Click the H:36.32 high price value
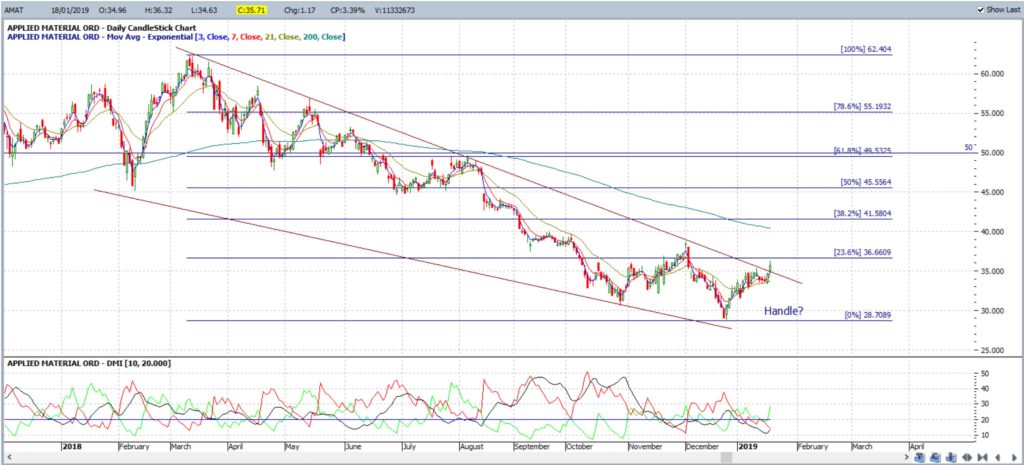The image size is (1024, 465). click(x=157, y=10)
